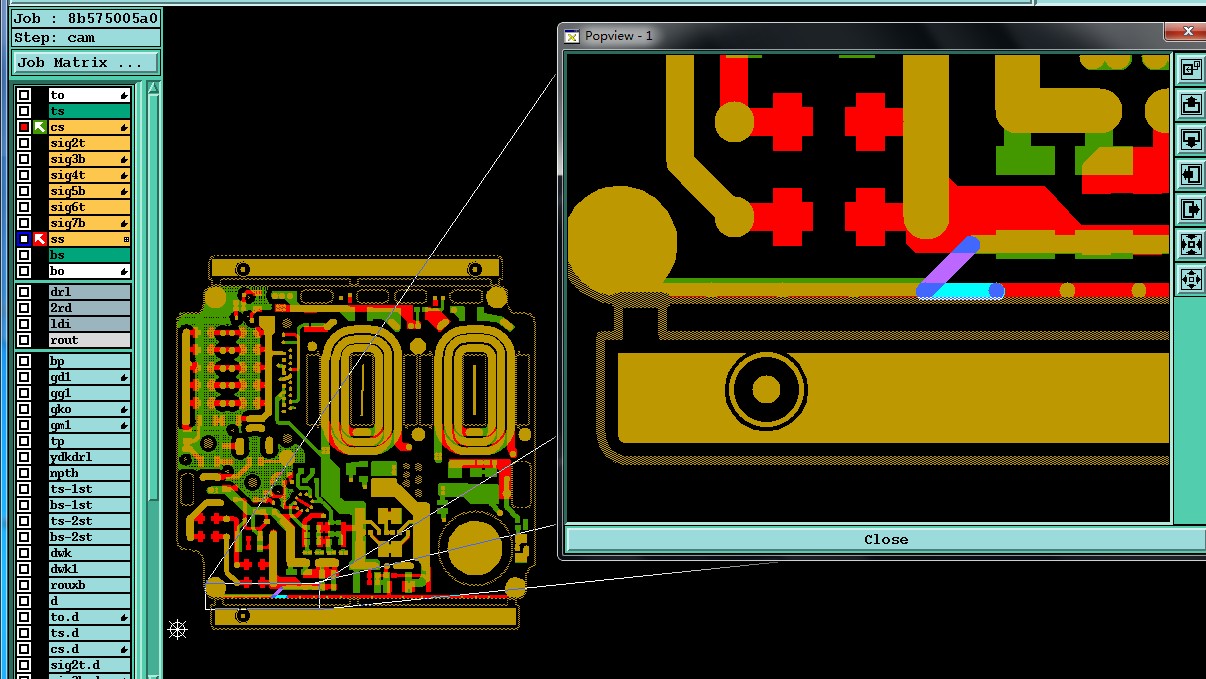The image size is (1206, 679).
Task: Select the ts.d layer row
Action: point(89,633)
